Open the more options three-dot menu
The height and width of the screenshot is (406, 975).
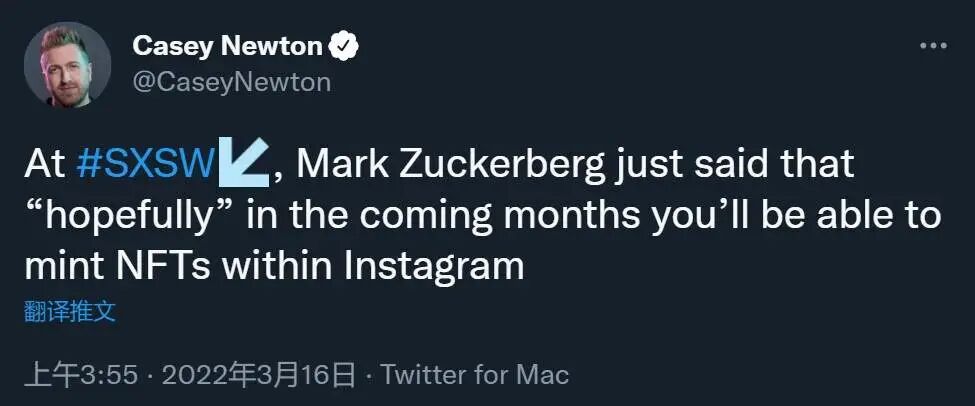click(932, 47)
